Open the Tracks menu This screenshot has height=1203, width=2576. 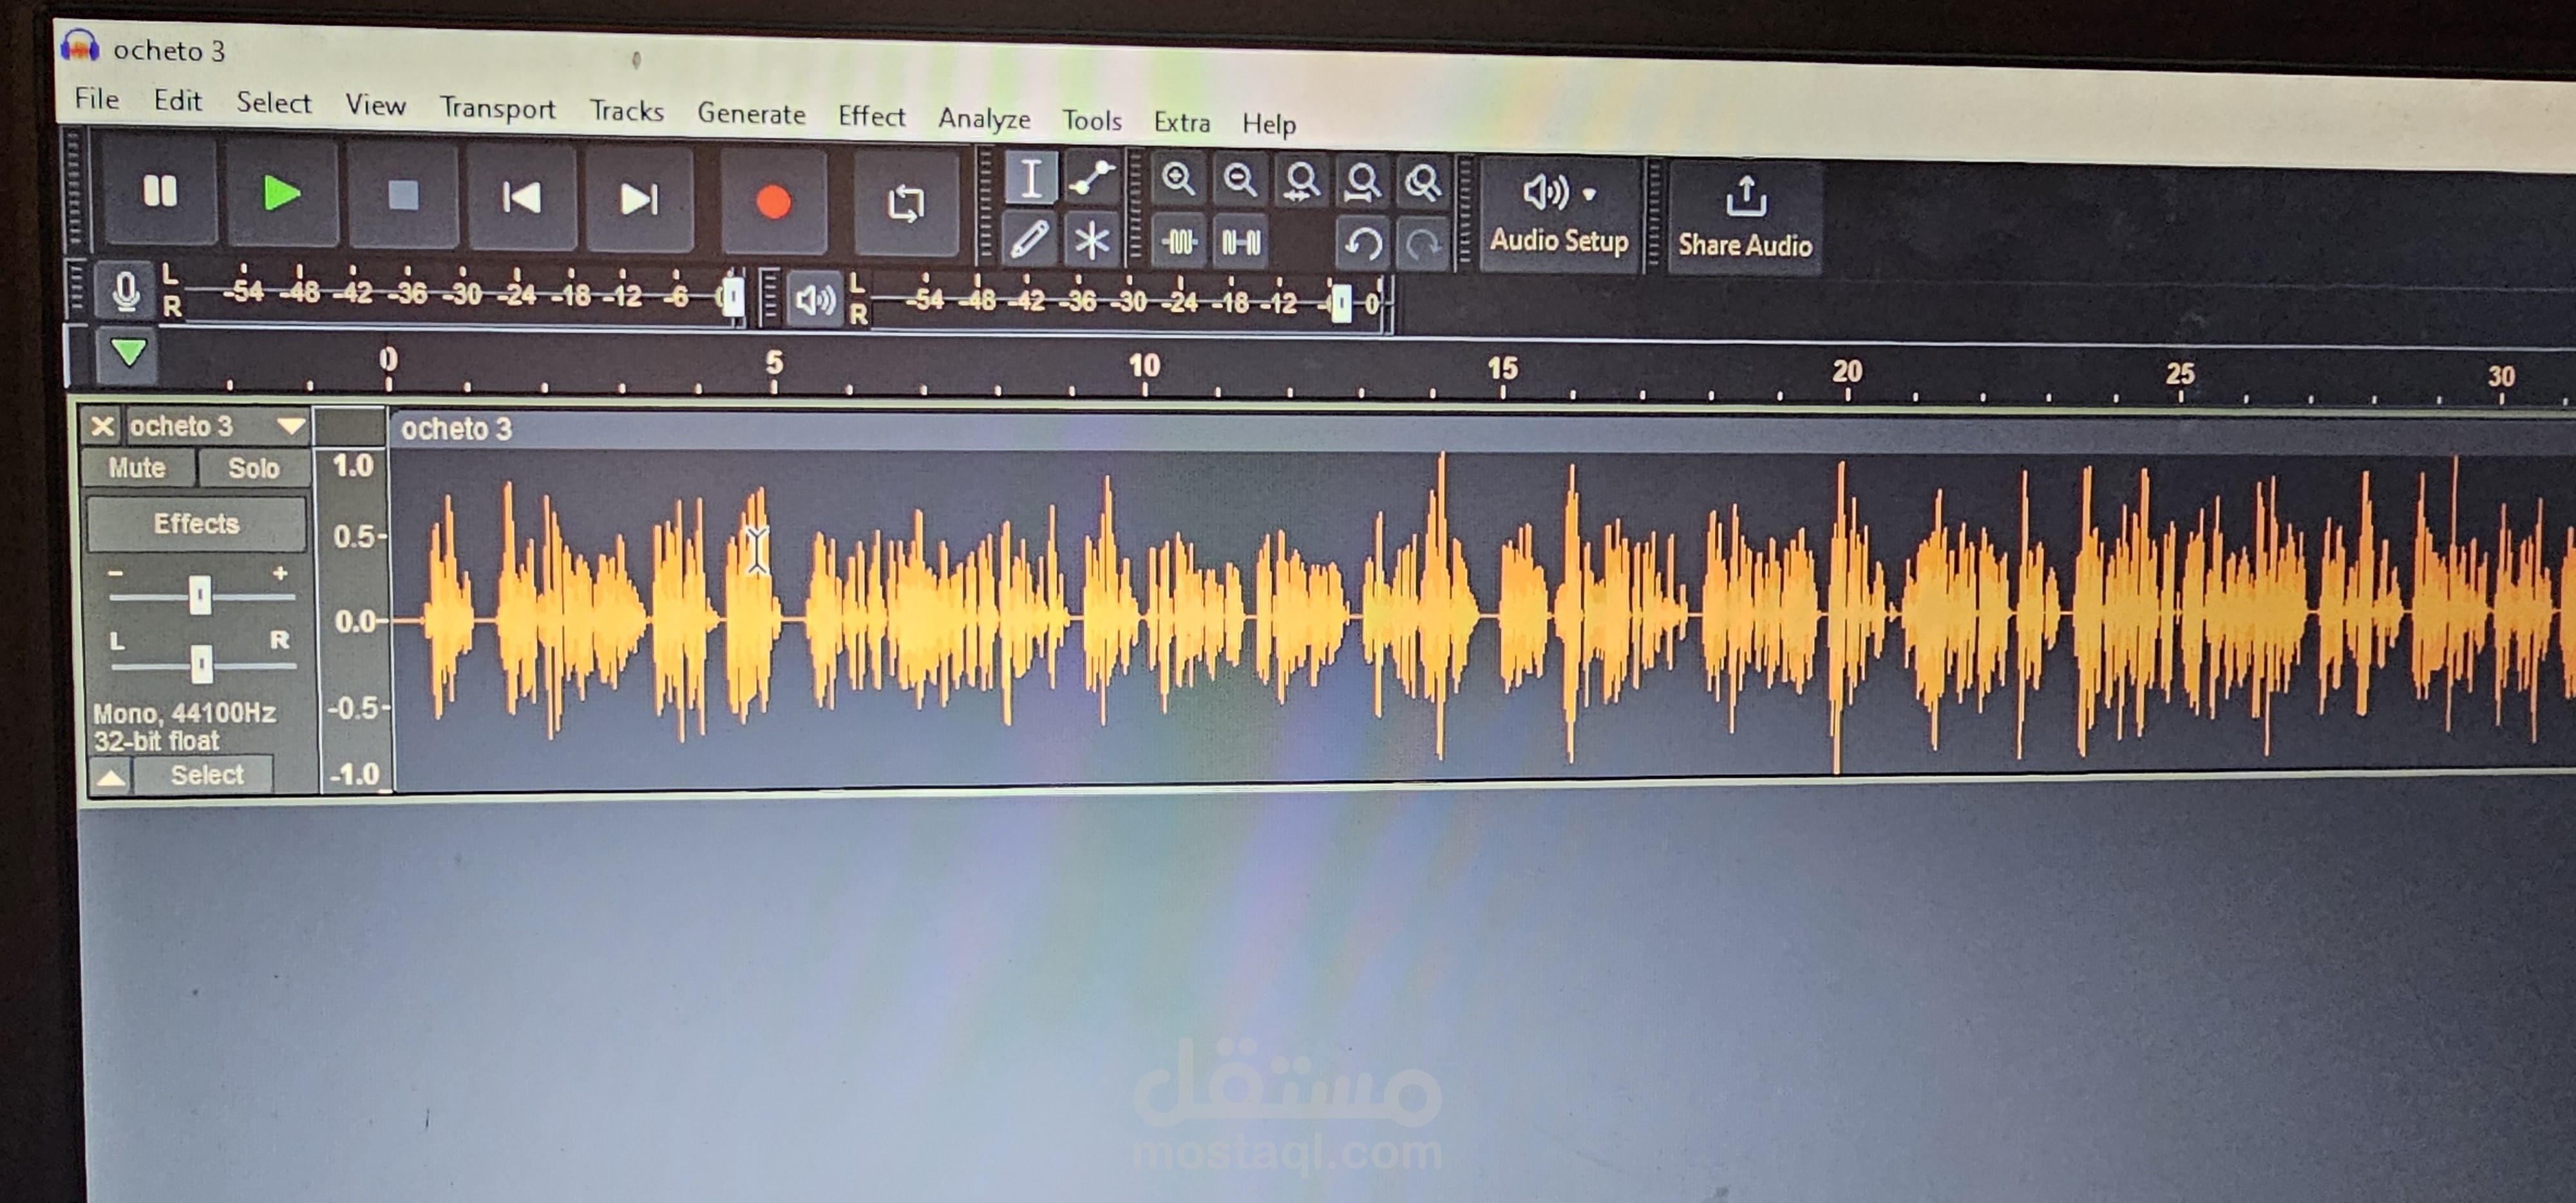click(626, 111)
